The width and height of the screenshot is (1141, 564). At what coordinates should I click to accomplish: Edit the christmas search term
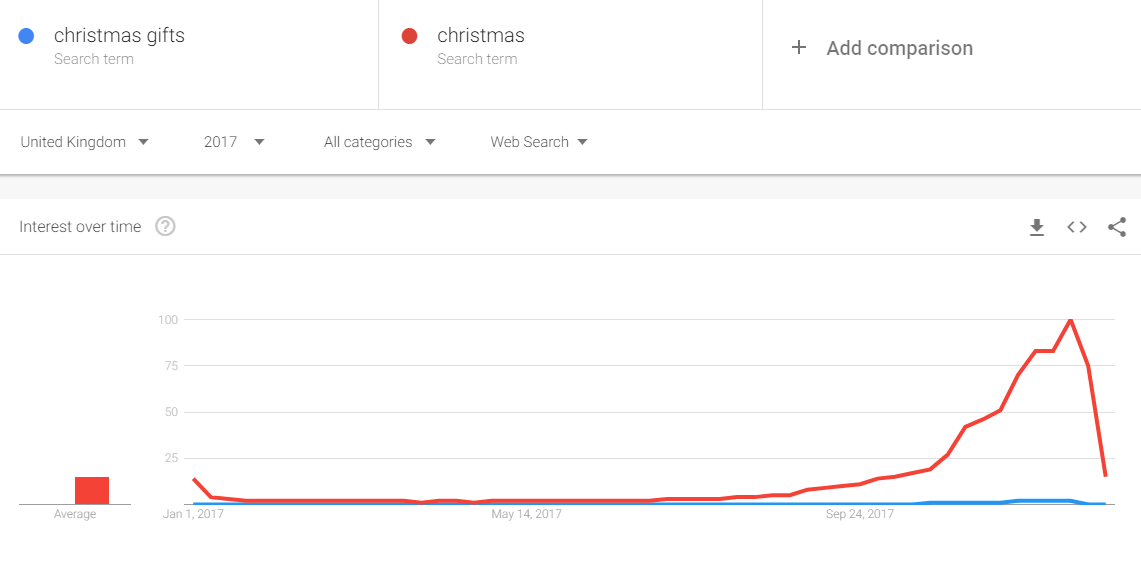[481, 36]
